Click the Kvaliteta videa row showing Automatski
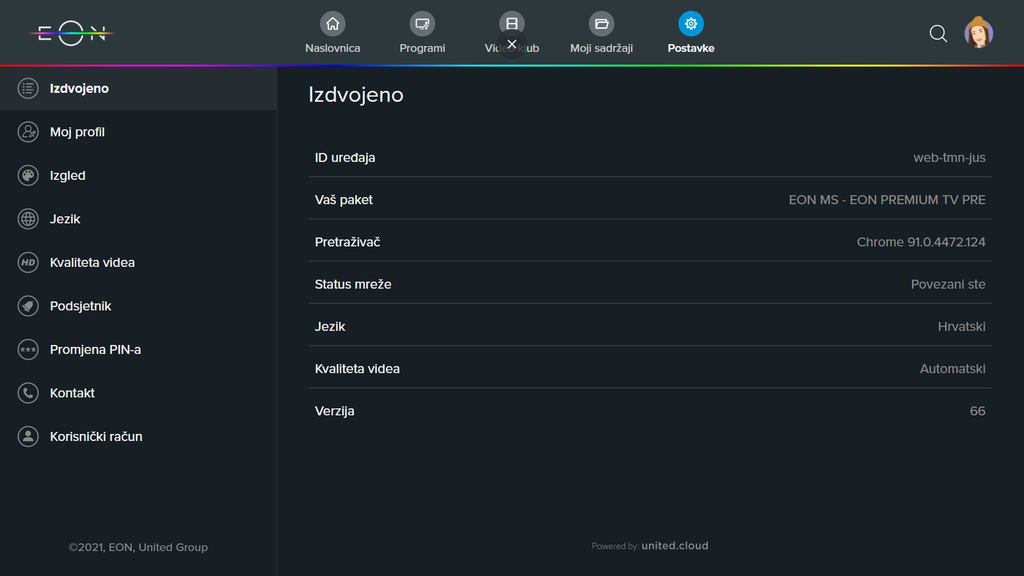The width and height of the screenshot is (1024, 576). point(650,368)
